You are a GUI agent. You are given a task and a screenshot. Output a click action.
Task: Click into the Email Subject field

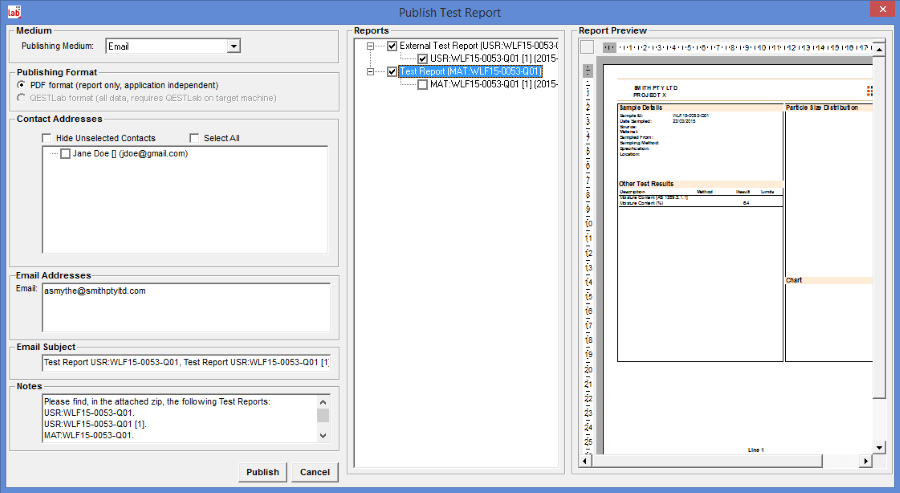[185, 360]
